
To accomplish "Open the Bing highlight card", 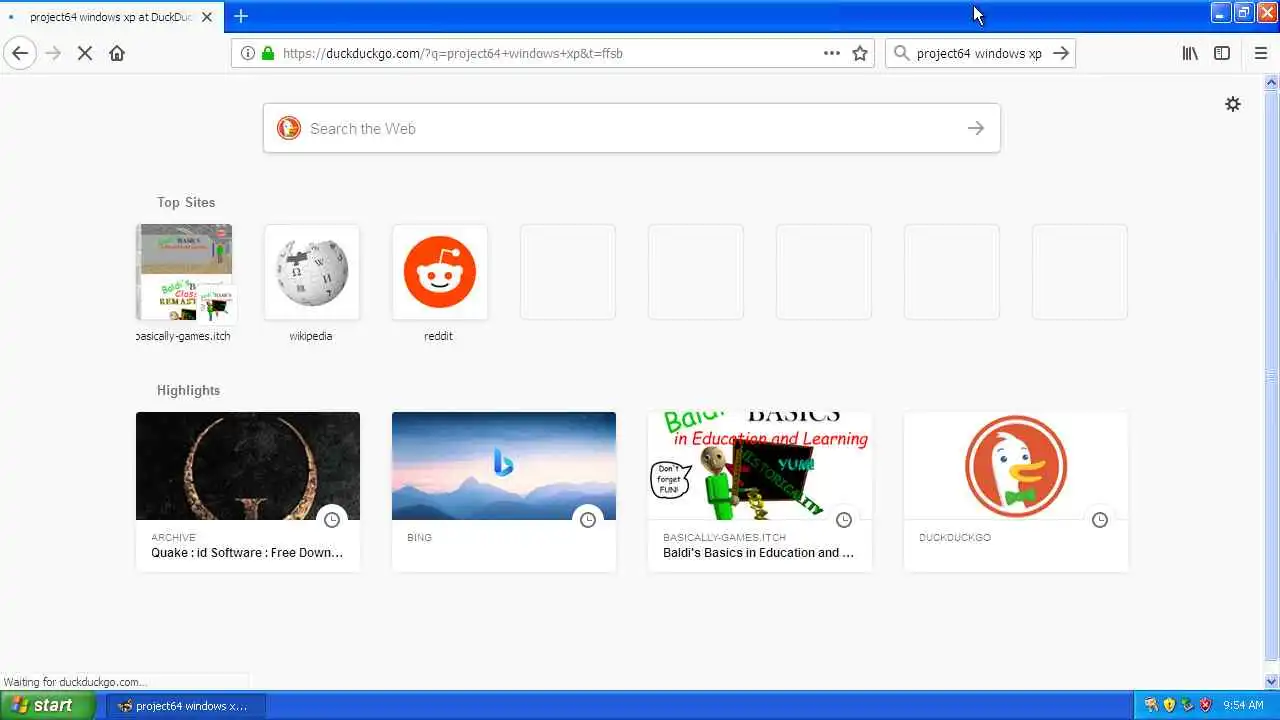I will click(x=504, y=491).
